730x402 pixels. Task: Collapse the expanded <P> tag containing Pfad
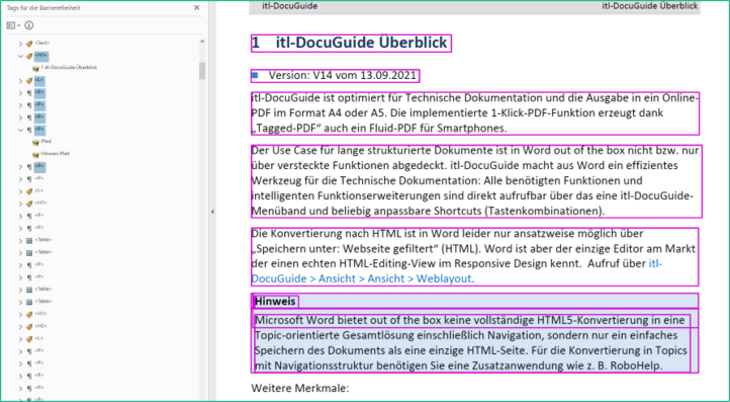[20, 130]
